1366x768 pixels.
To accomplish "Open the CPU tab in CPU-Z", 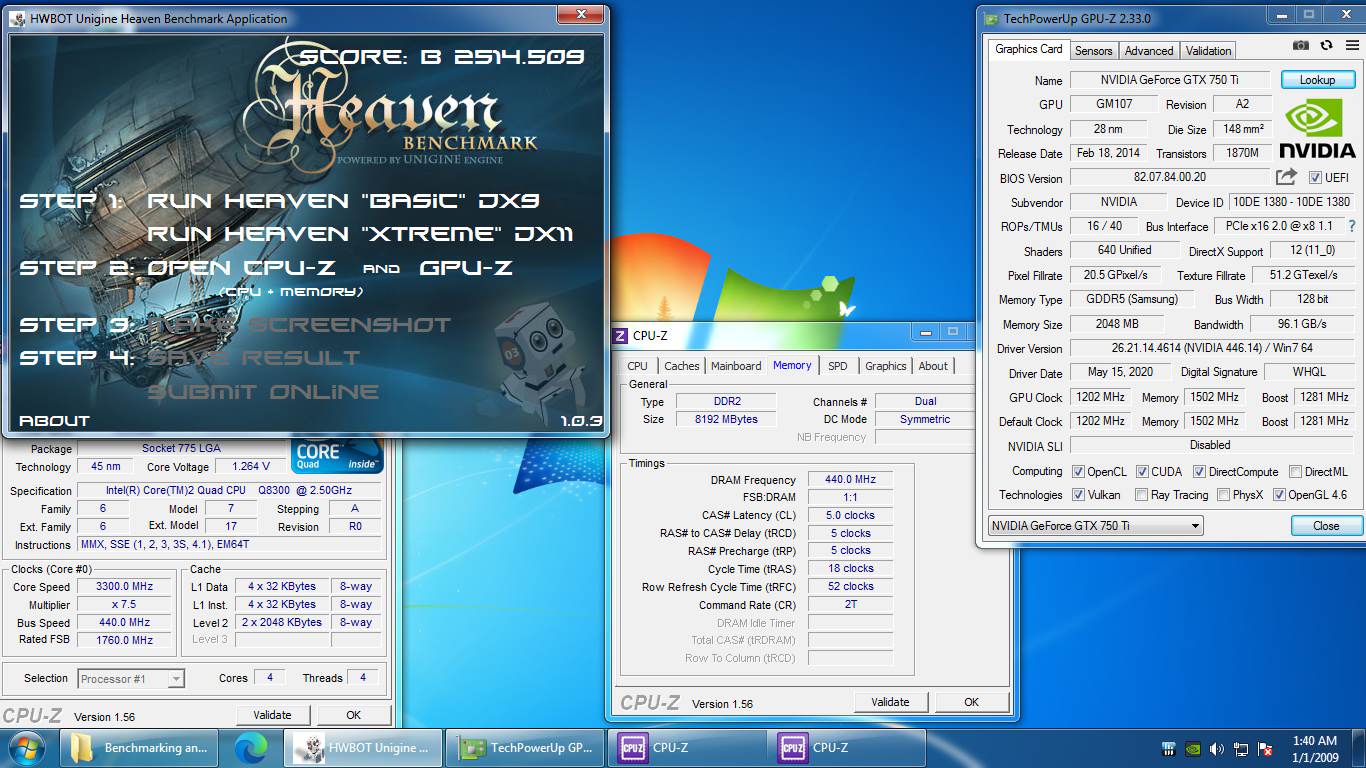I will tap(637, 366).
